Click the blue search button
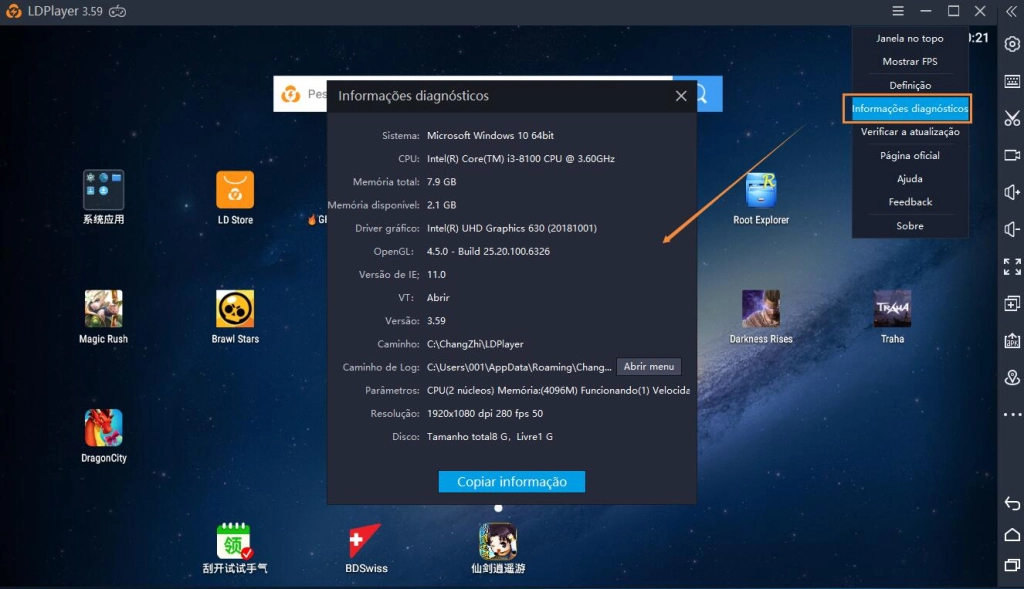 pos(709,94)
